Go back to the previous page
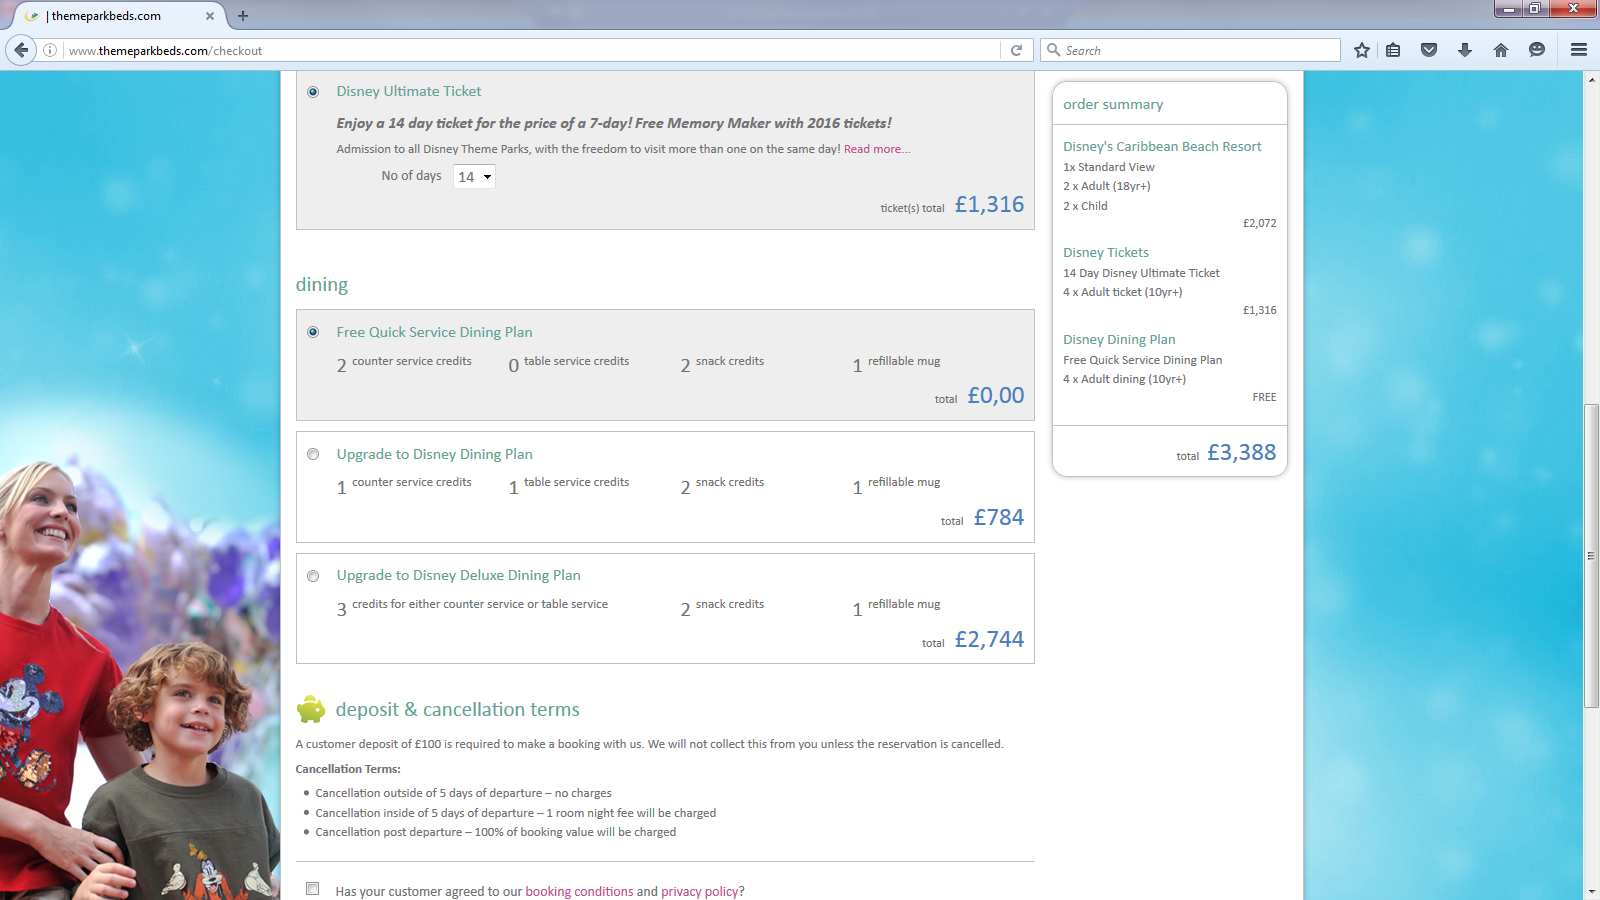The image size is (1600, 900). 21,50
